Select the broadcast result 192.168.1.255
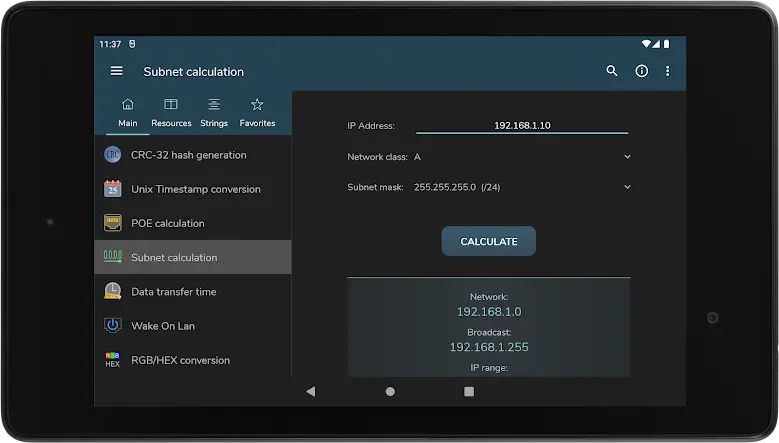Image resolution: width=779 pixels, height=443 pixels. click(489, 347)
